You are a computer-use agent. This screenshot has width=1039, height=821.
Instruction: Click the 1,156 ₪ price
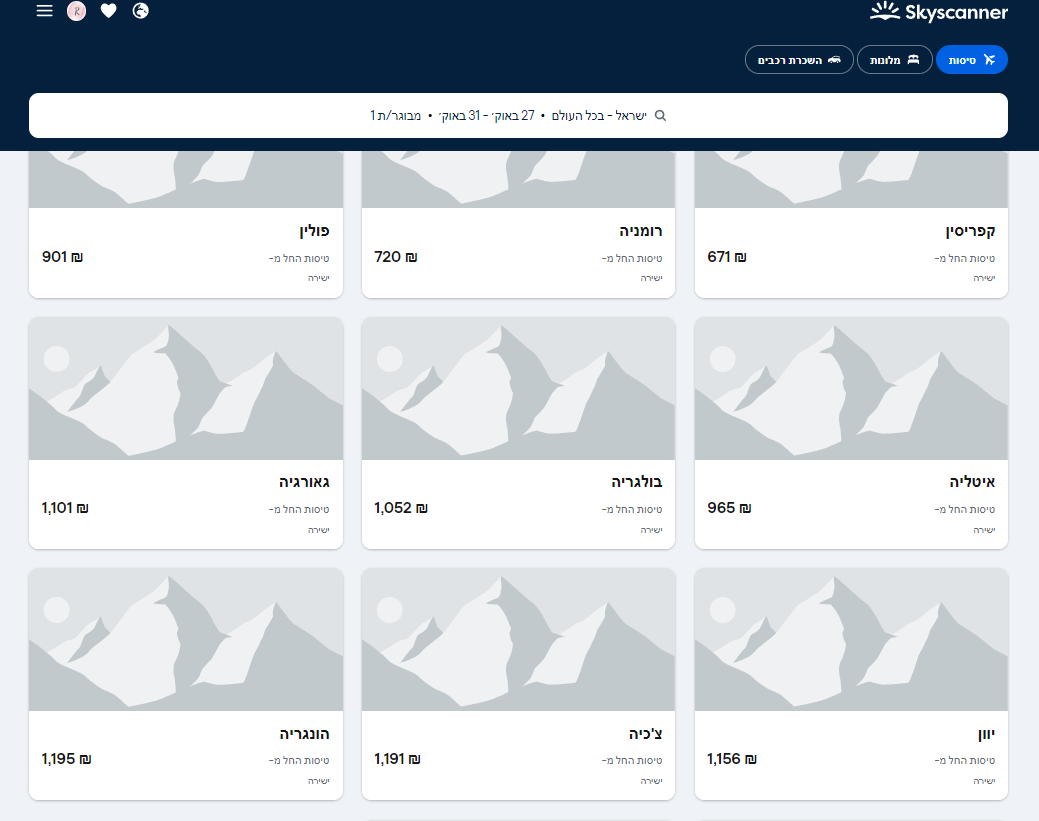click(732, 759)
